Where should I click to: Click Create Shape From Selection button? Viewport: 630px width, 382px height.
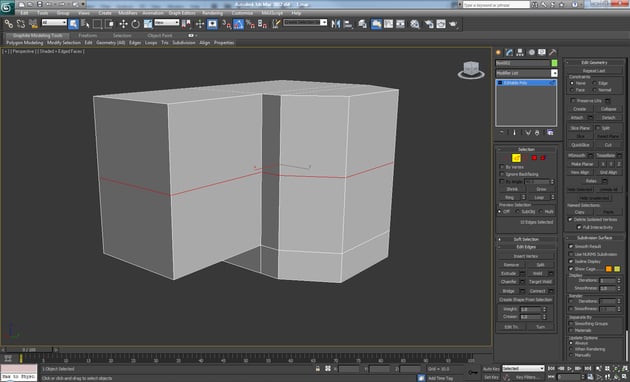[526, 300]
